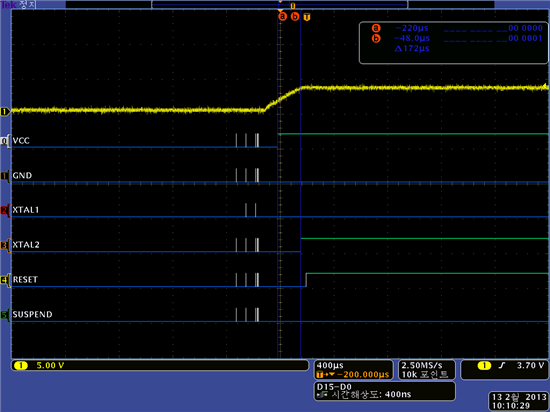
Task: Select channel 1 ground indicator on left
Action: tap(5, 112)
